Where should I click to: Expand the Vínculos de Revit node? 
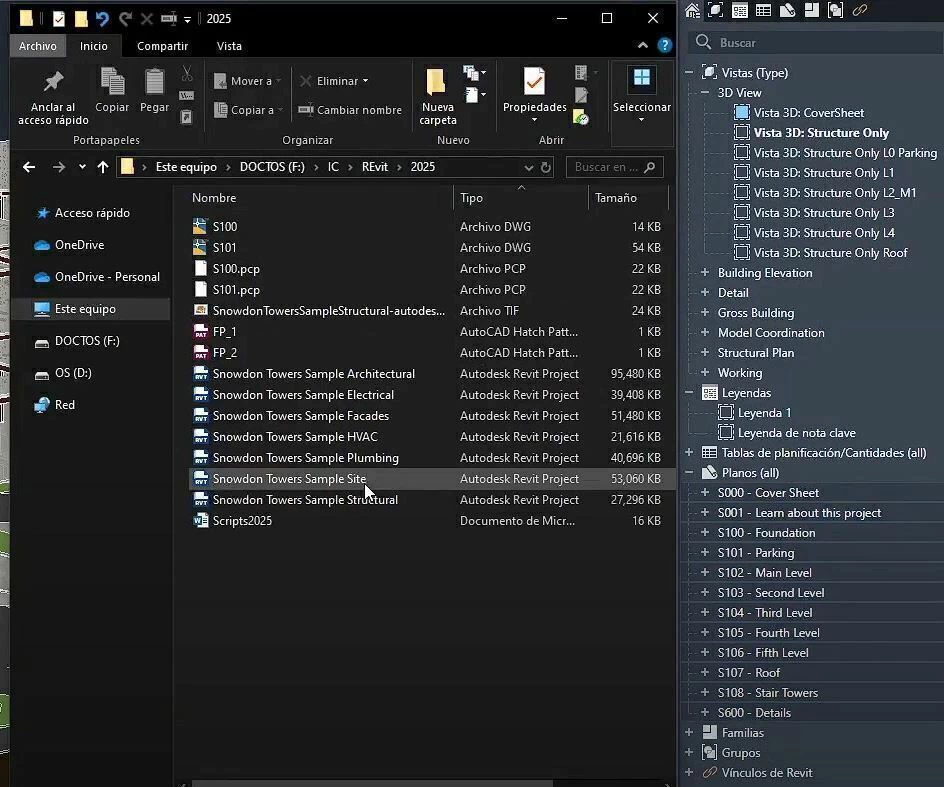pyautogui.click(x=689, y=773)
